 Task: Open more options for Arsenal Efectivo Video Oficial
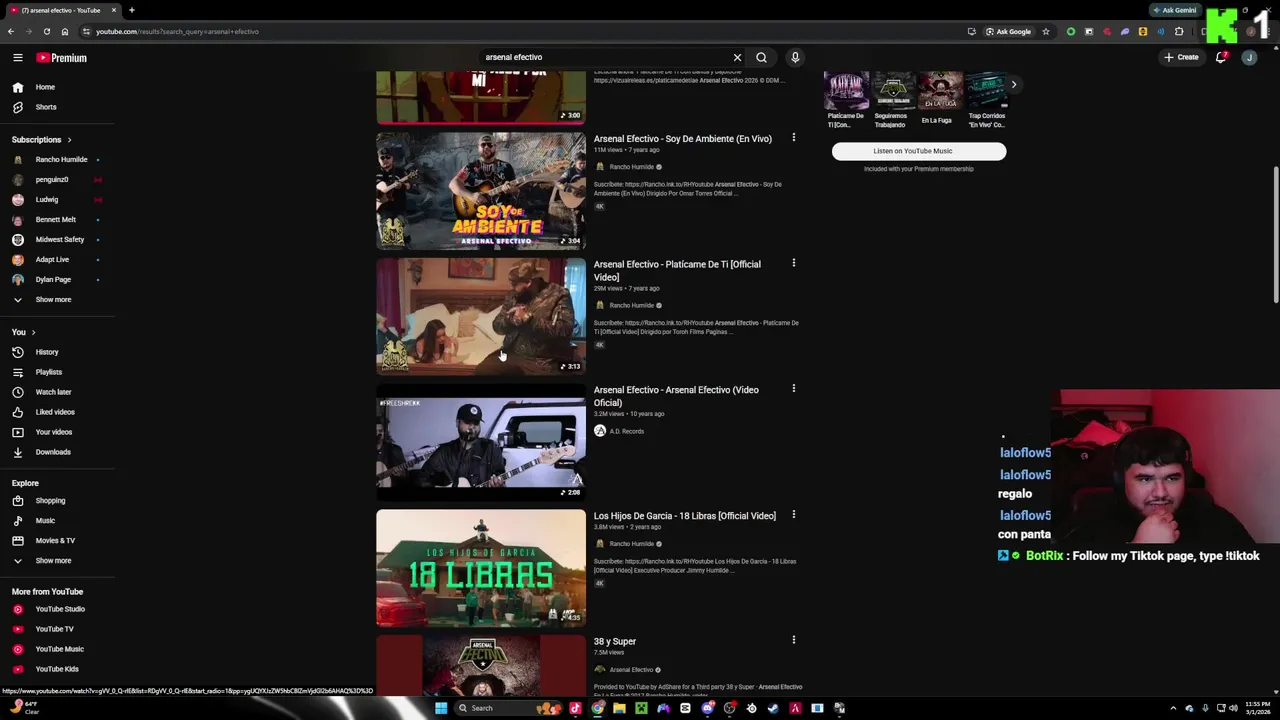click(x=794, y=388)
